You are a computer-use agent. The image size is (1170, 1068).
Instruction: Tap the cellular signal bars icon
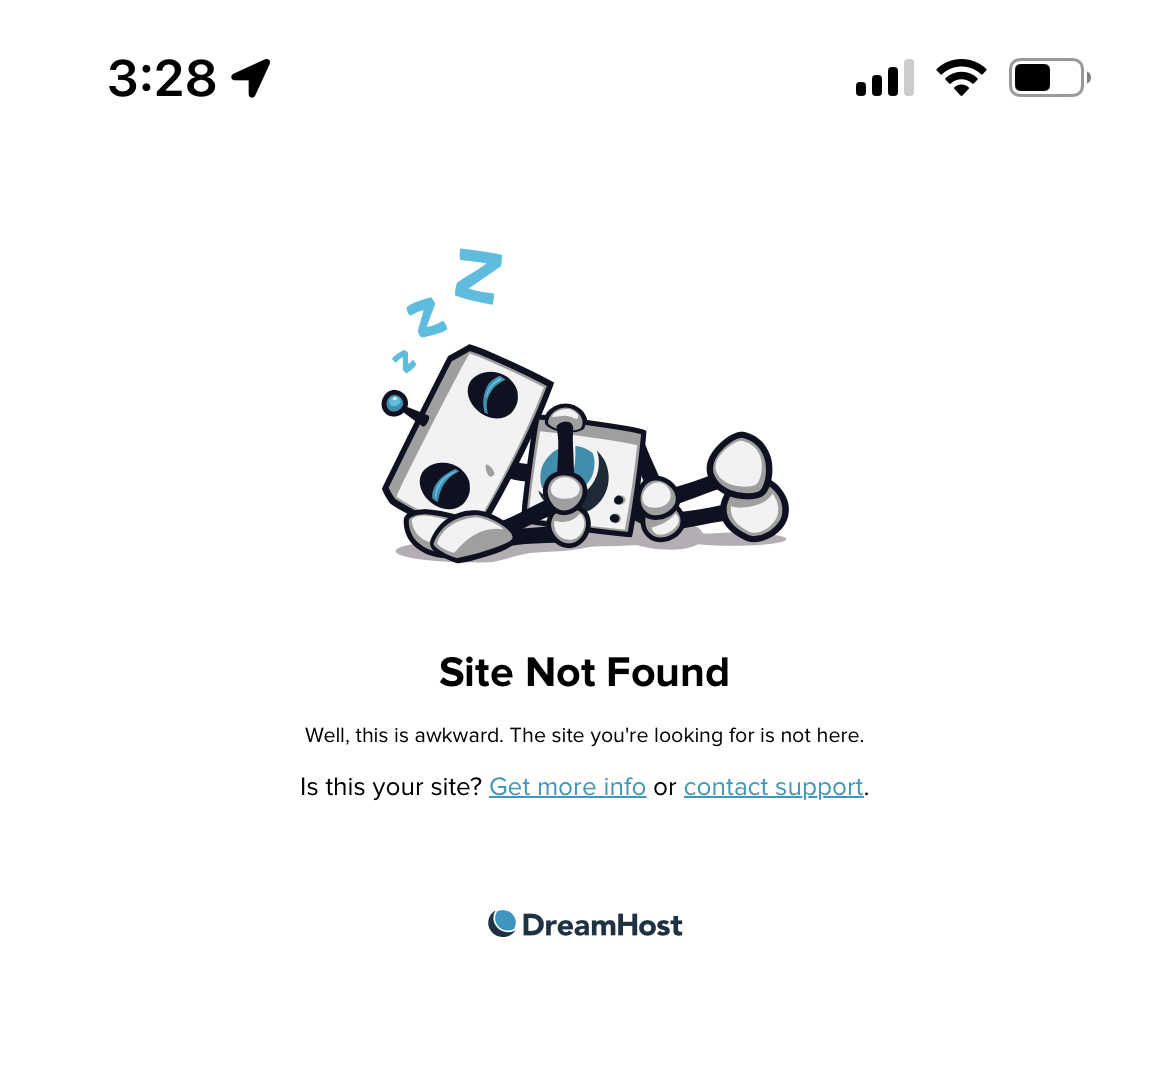(x=884, y=78)
